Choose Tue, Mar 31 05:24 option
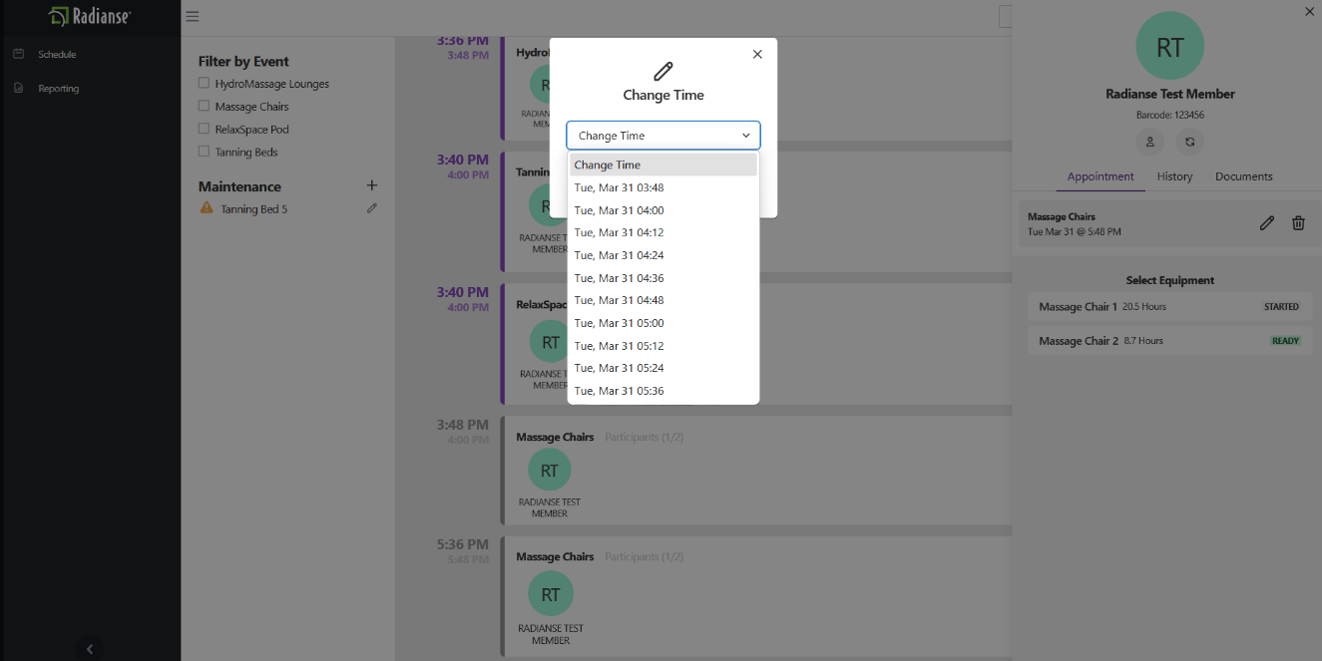The image size is (1322, 661). (663, 368)
